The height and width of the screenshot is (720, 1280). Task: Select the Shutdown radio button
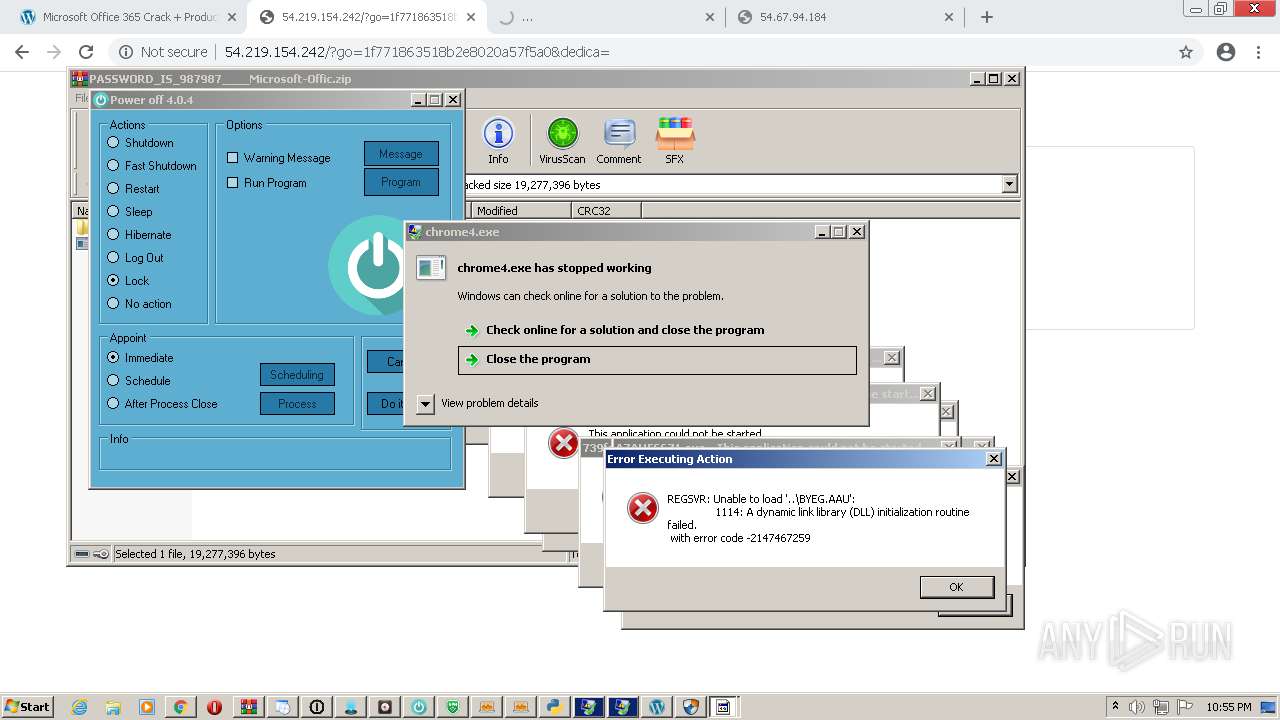113,143
